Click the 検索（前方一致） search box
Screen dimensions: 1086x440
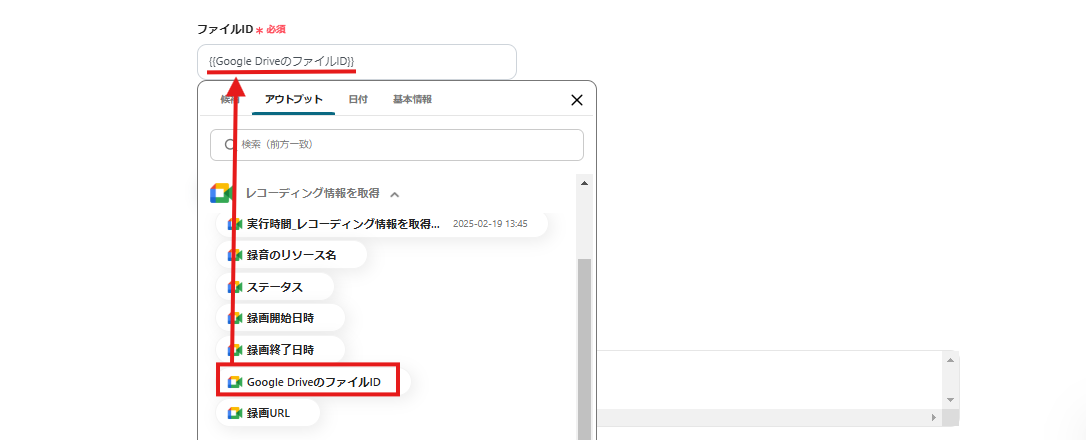397,145
